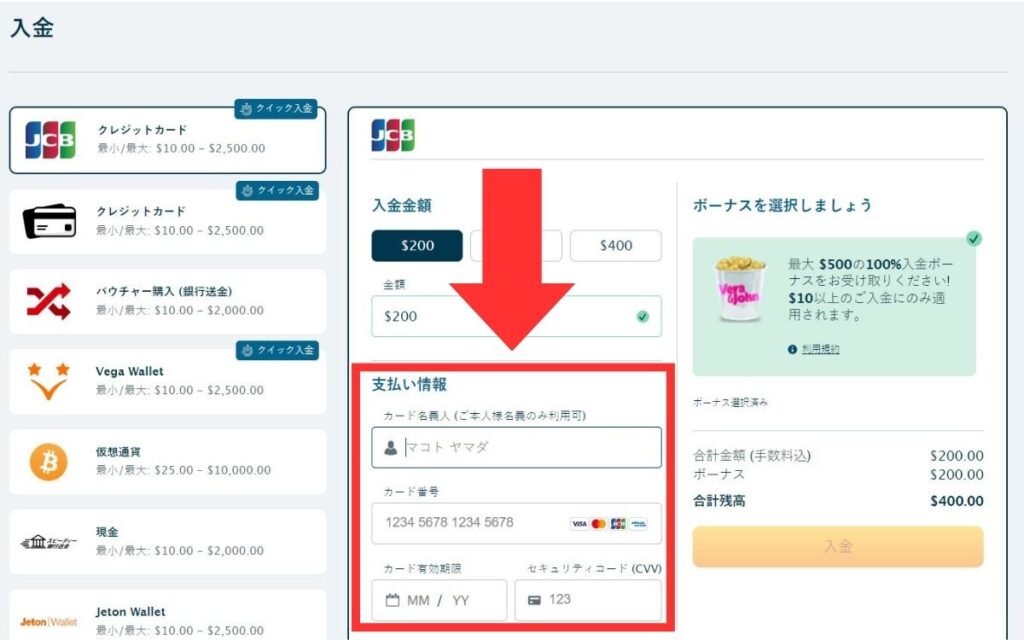
Task: Select the Bitcoin cryptocurrency deposit icon
Action: [x=49, y=461]
